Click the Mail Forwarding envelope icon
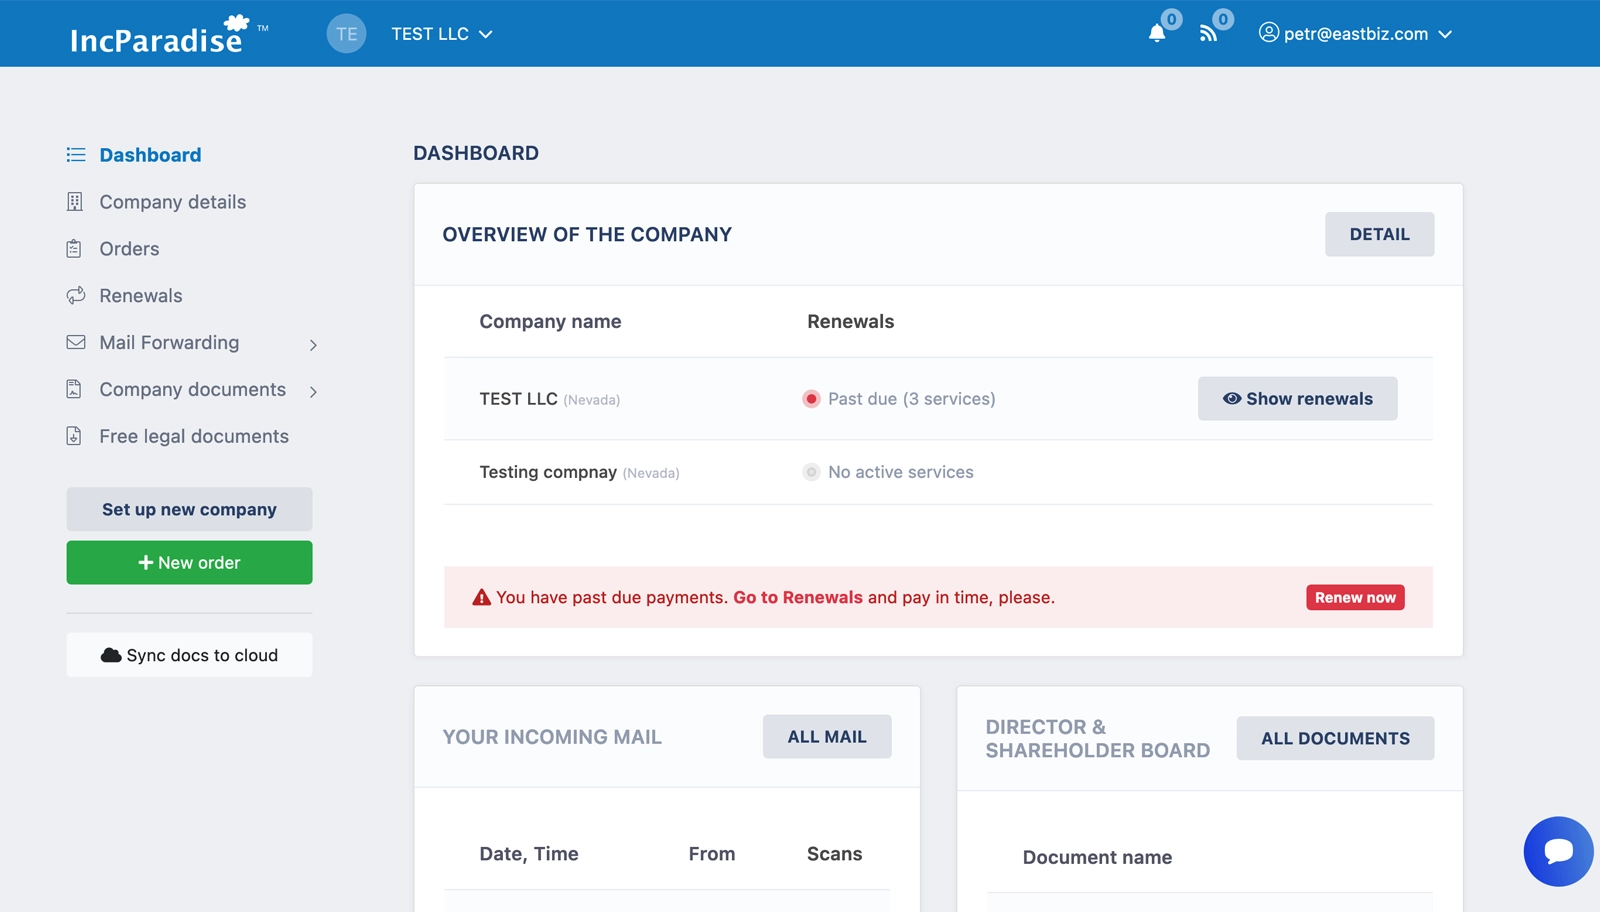The height and width of the screenshot is (912, 1600). click(75, 342)
